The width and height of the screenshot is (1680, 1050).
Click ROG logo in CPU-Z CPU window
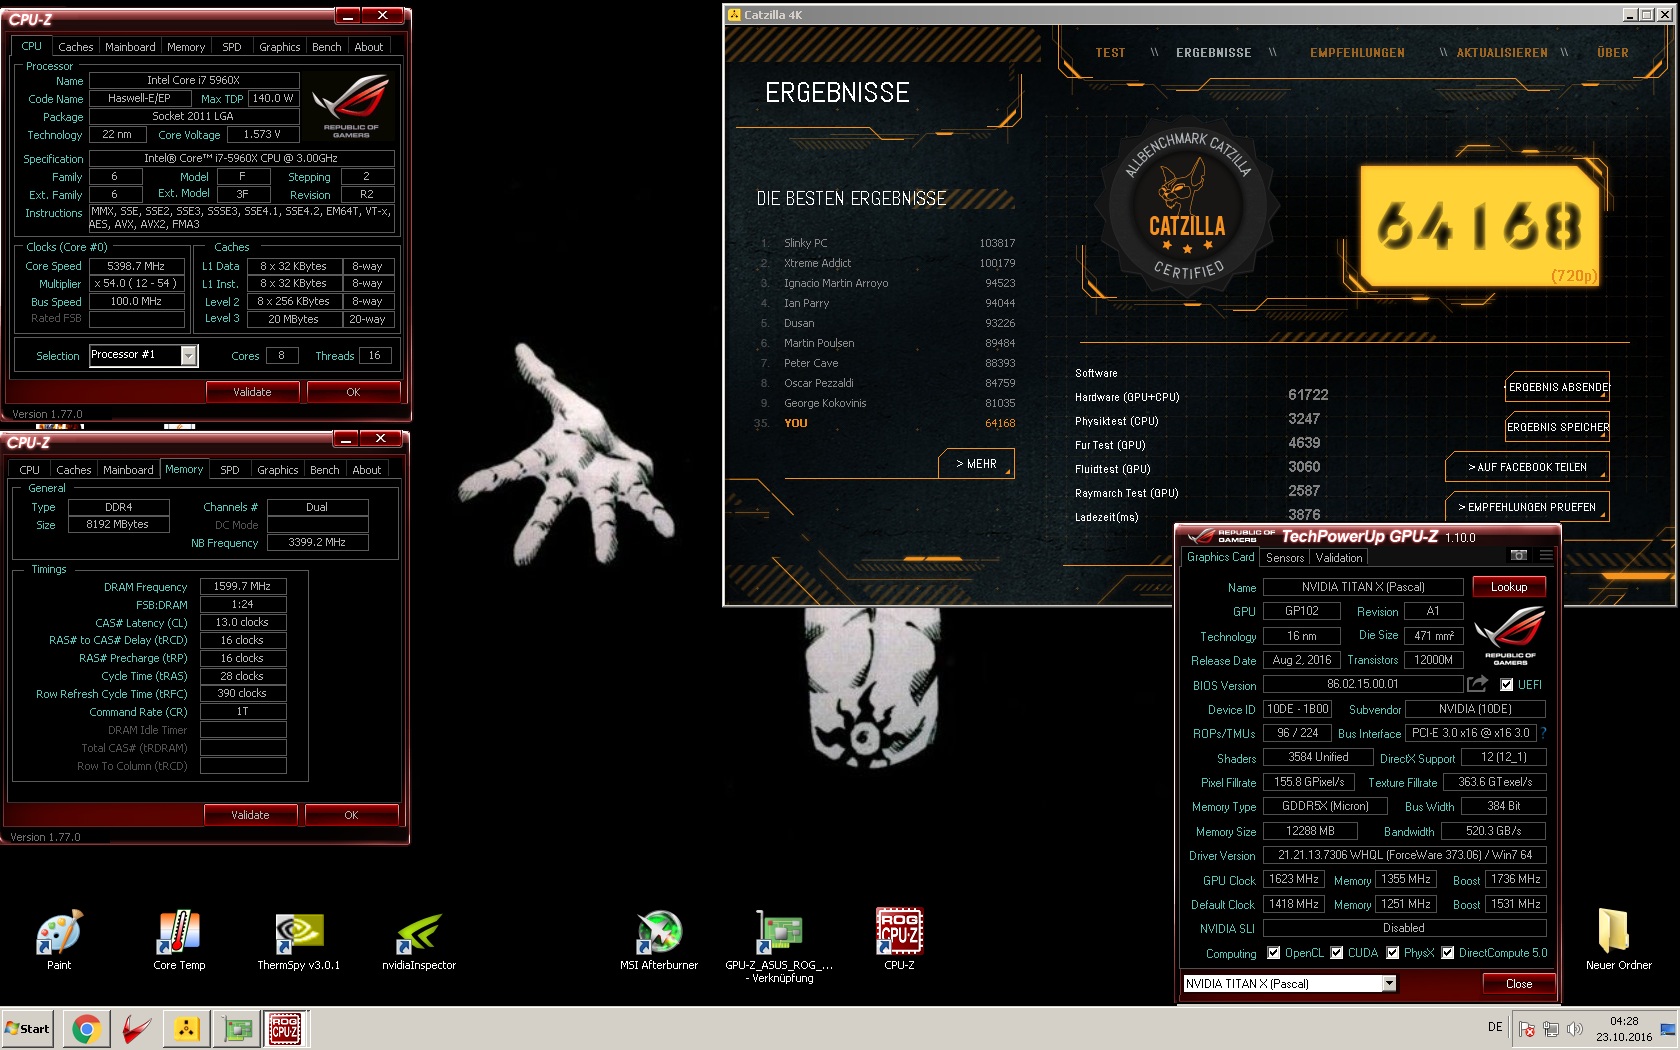[x=350, y=107]
